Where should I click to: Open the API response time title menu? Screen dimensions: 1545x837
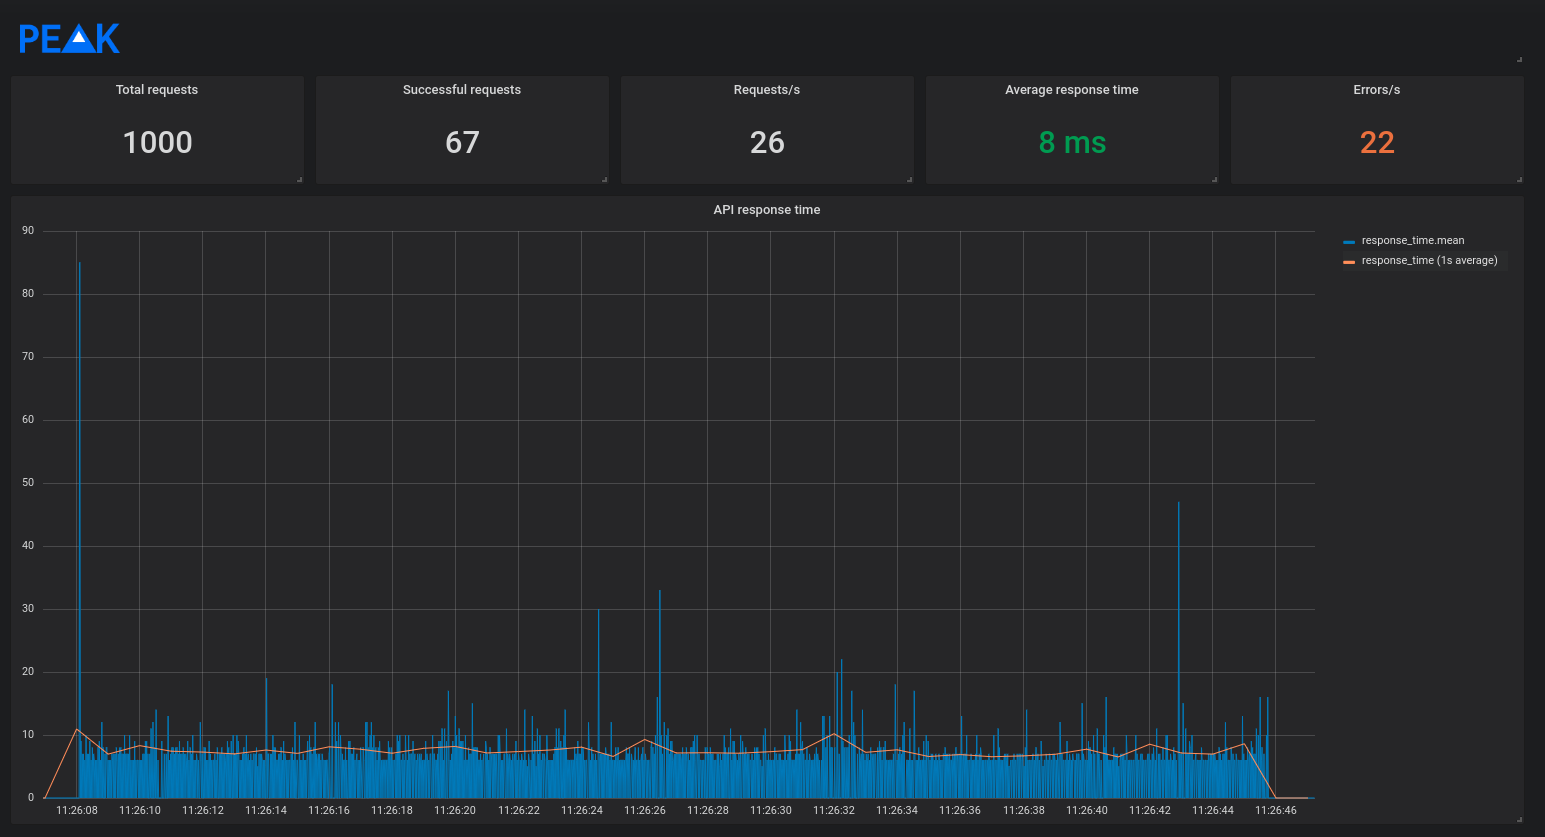767,210
